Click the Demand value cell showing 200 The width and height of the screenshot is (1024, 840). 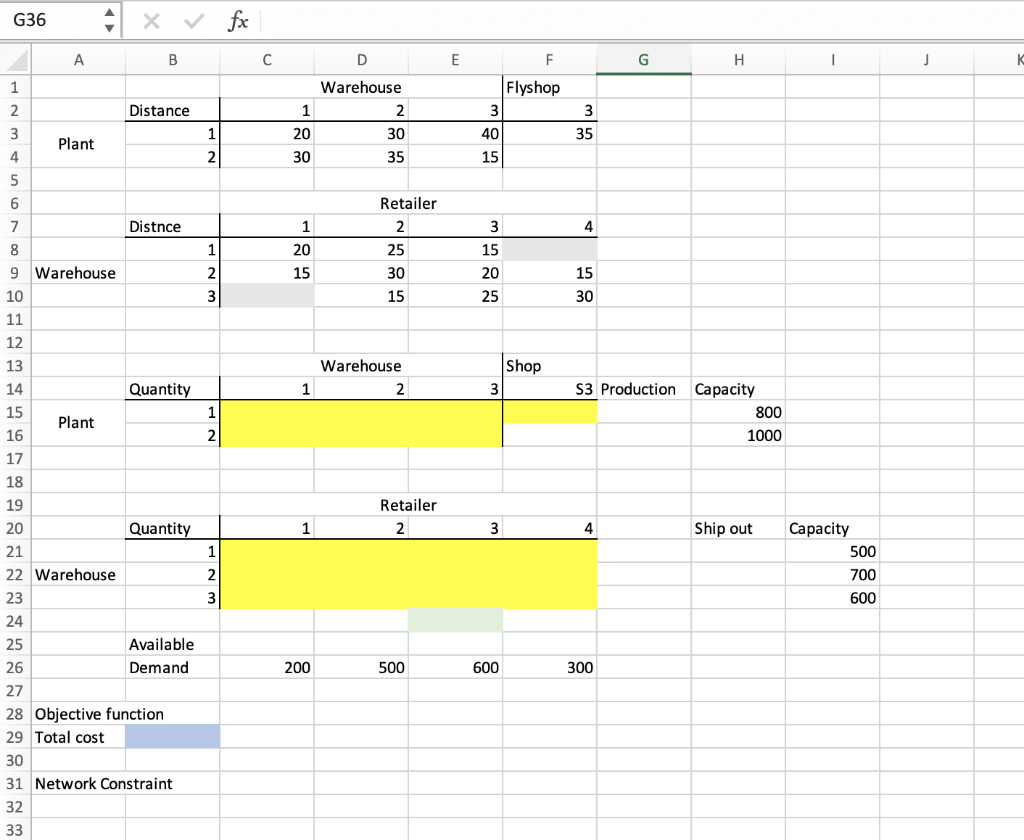coord(266,667)
